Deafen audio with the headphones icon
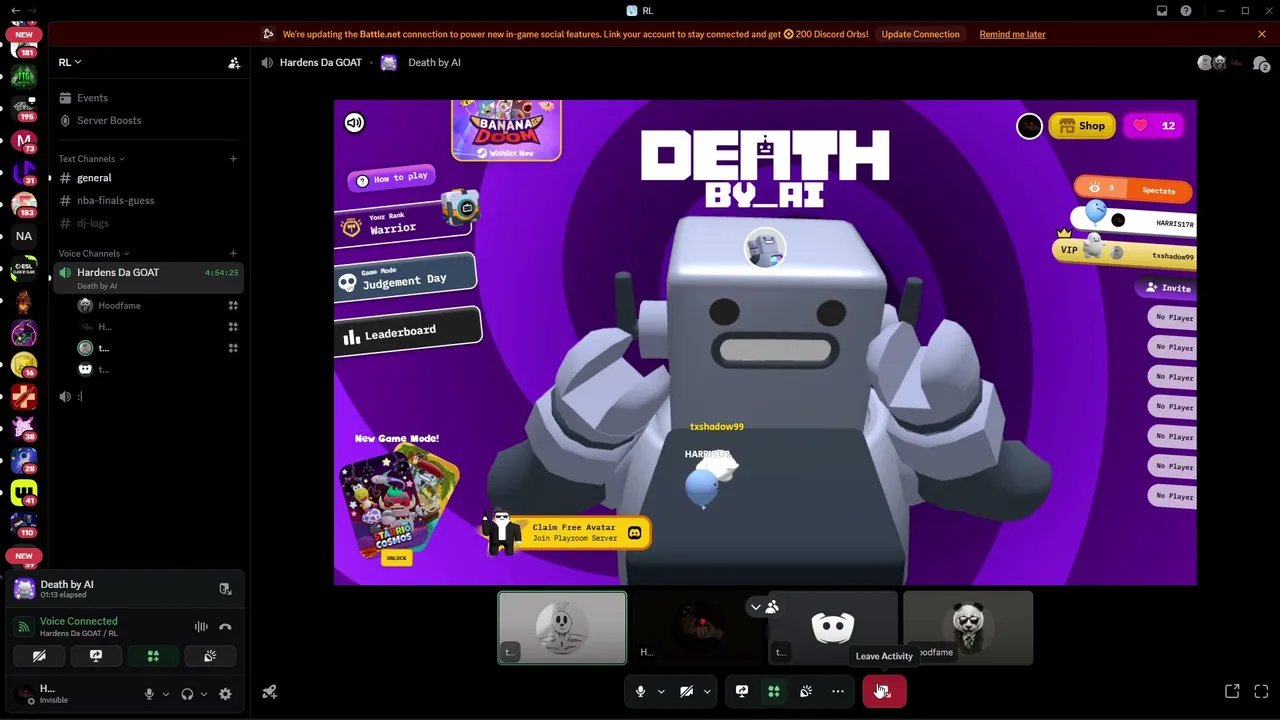This screenshot has height=720, width=1280. [x=186, y=694]
